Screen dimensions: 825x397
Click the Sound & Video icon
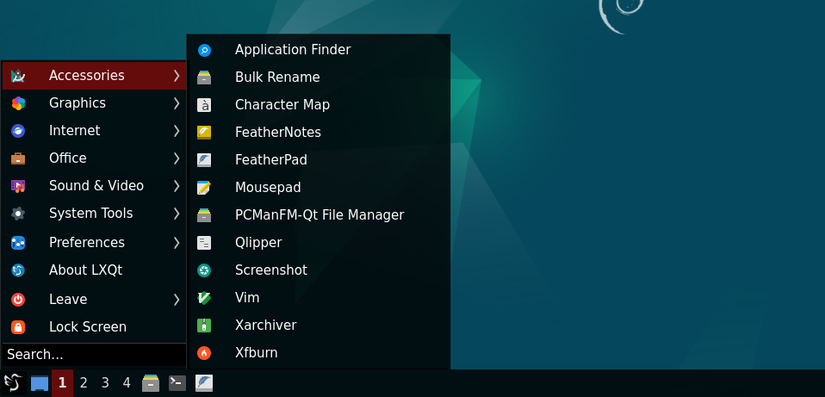pyautogui.click(x=18, y=186)
